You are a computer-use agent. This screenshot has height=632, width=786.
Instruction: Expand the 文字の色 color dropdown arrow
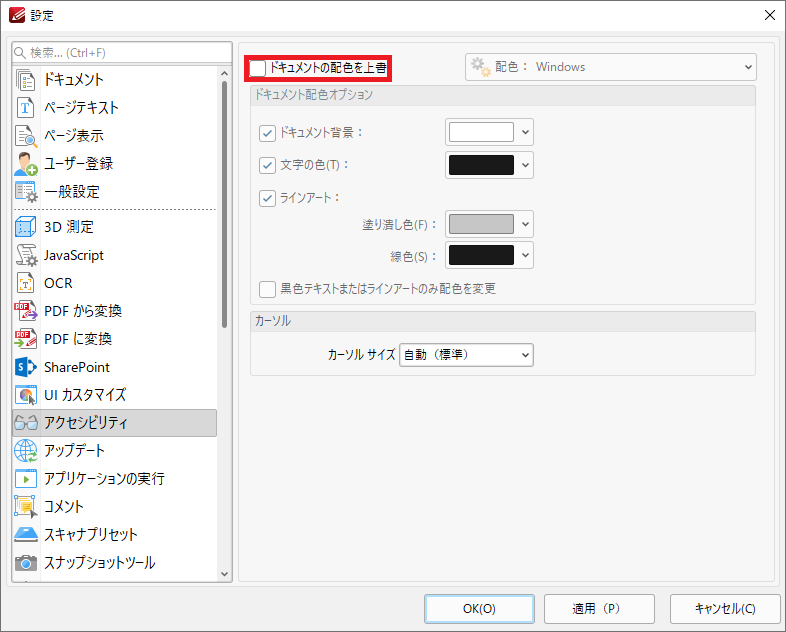525,165
